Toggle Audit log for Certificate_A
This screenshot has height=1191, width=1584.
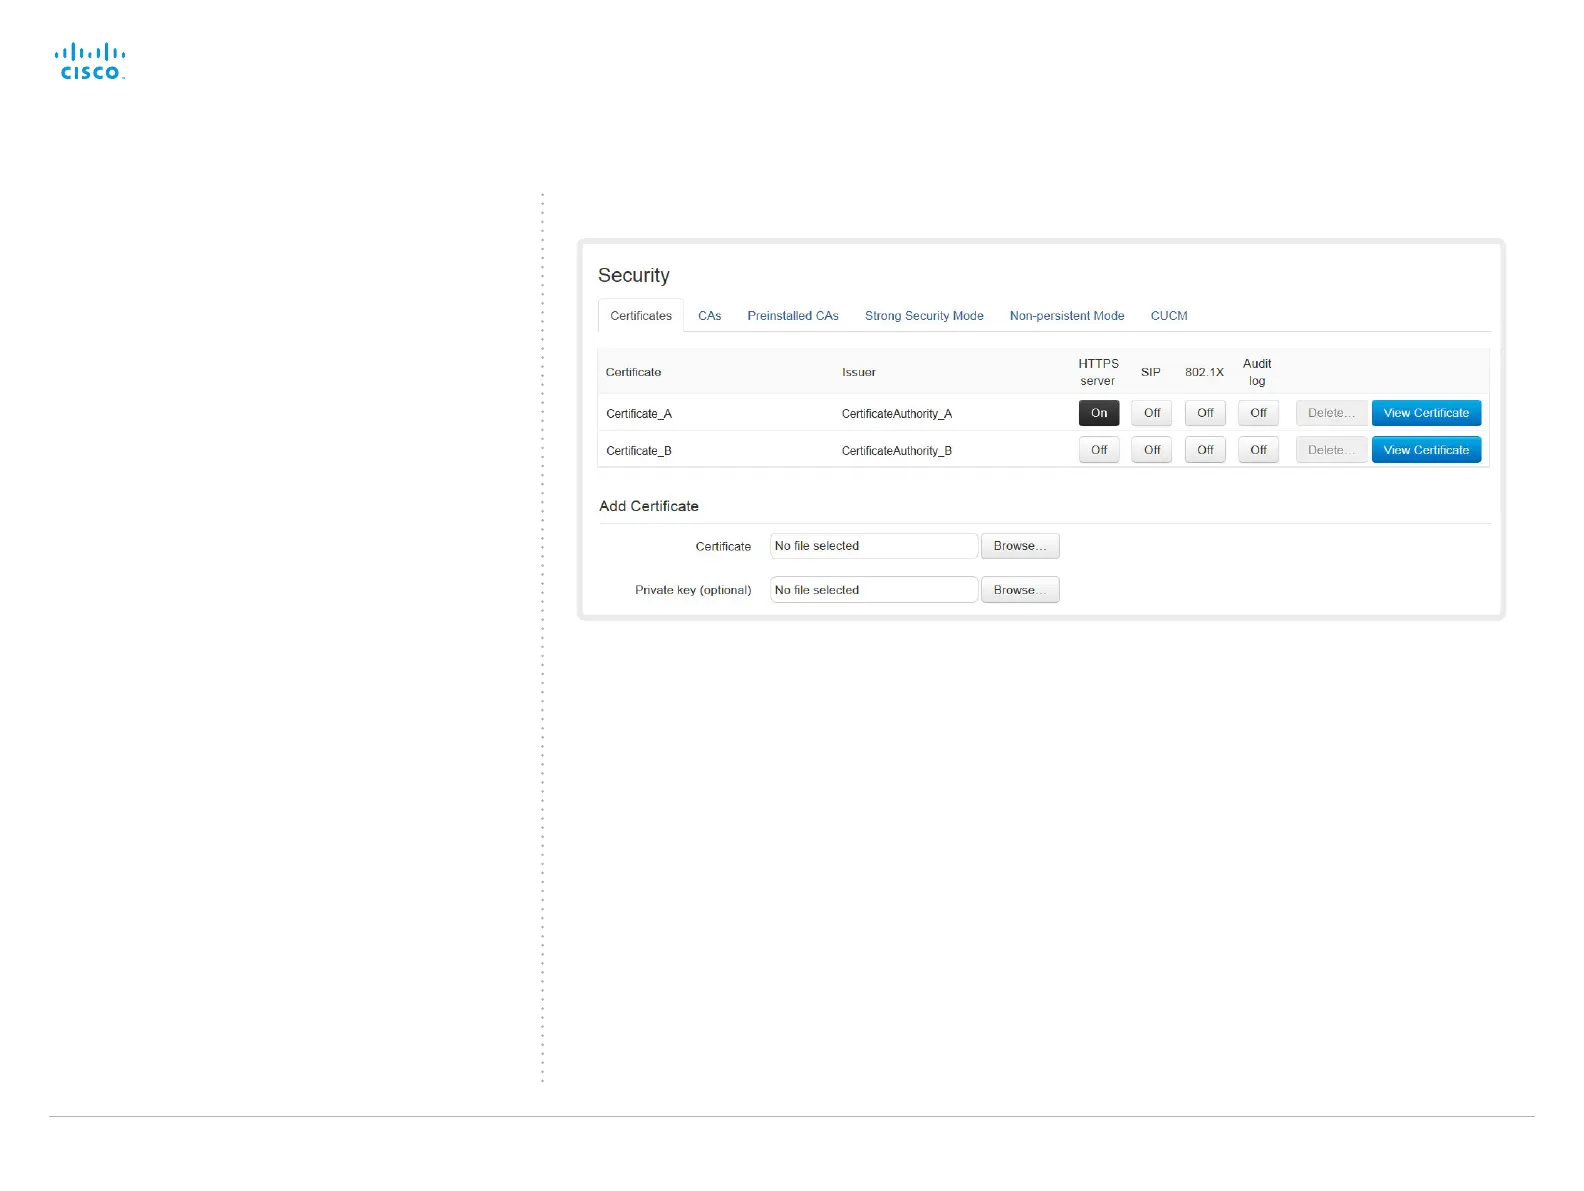[x=1258, y=413]
